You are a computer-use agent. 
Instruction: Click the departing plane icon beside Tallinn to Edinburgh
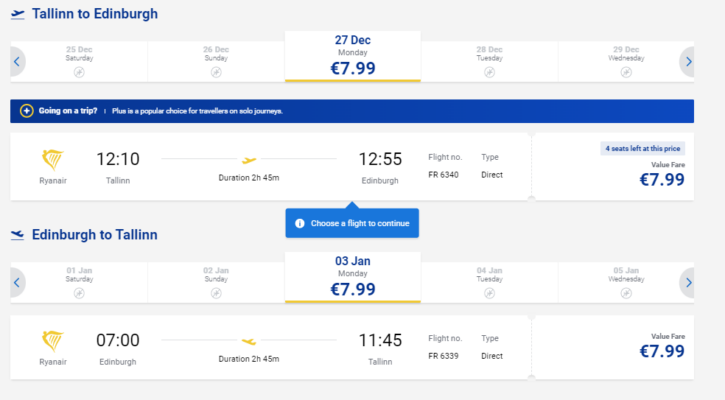[x=18, y=14]
